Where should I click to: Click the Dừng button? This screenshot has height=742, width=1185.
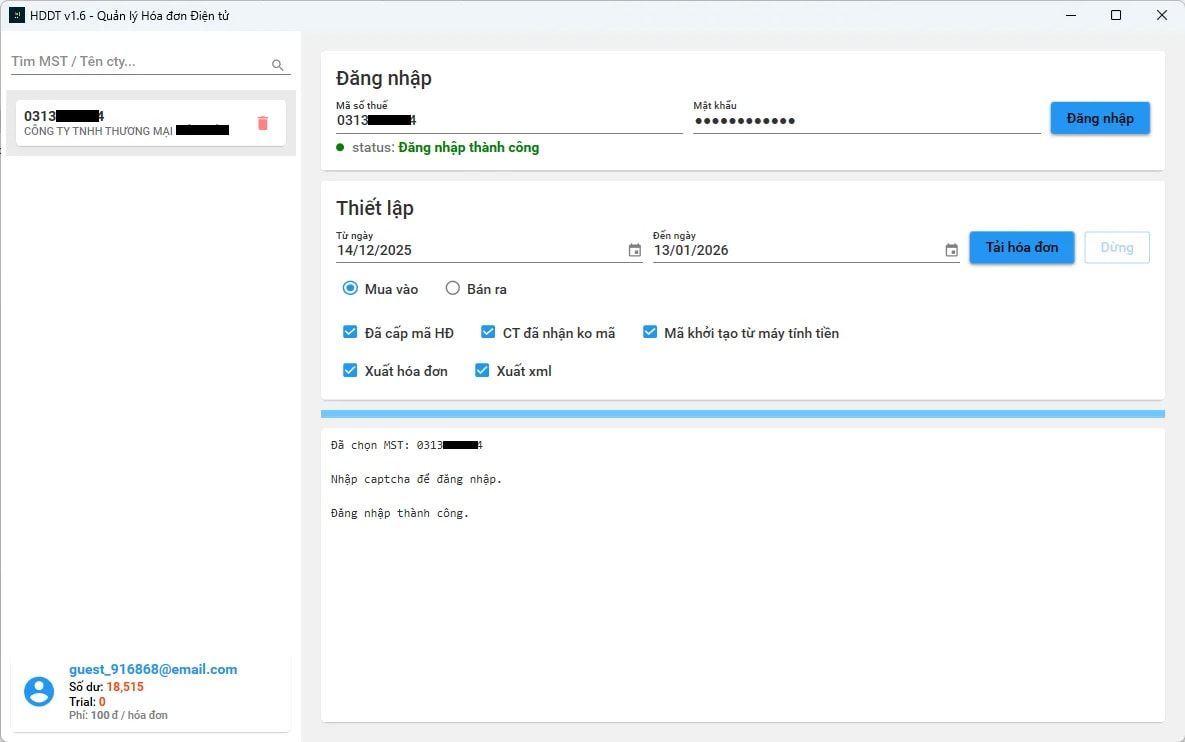coord(1116,247)
